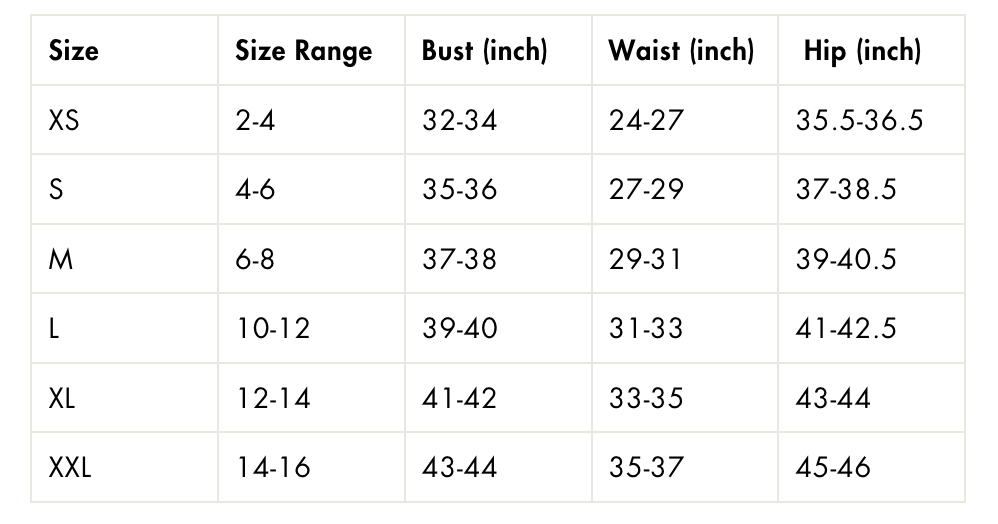Click the 43-44 bust cell in XXL row

tap(459, 467)
